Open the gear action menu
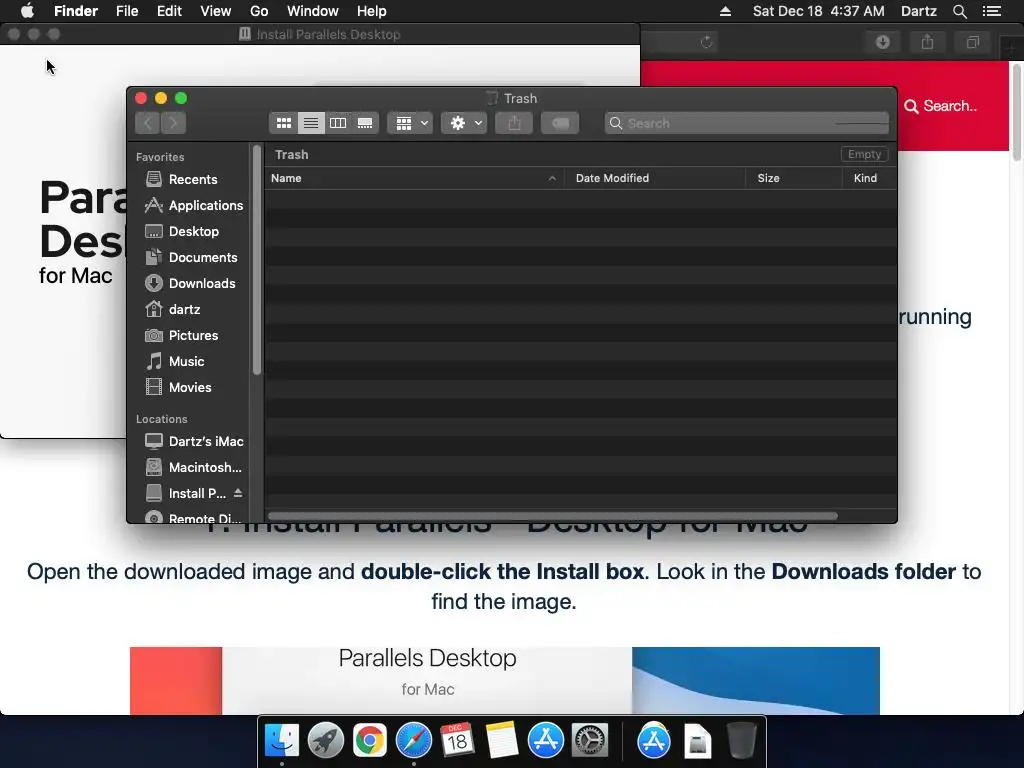The height and width of the screenshot is (768, 1024). pyautogui.click(x=464, y=123)
